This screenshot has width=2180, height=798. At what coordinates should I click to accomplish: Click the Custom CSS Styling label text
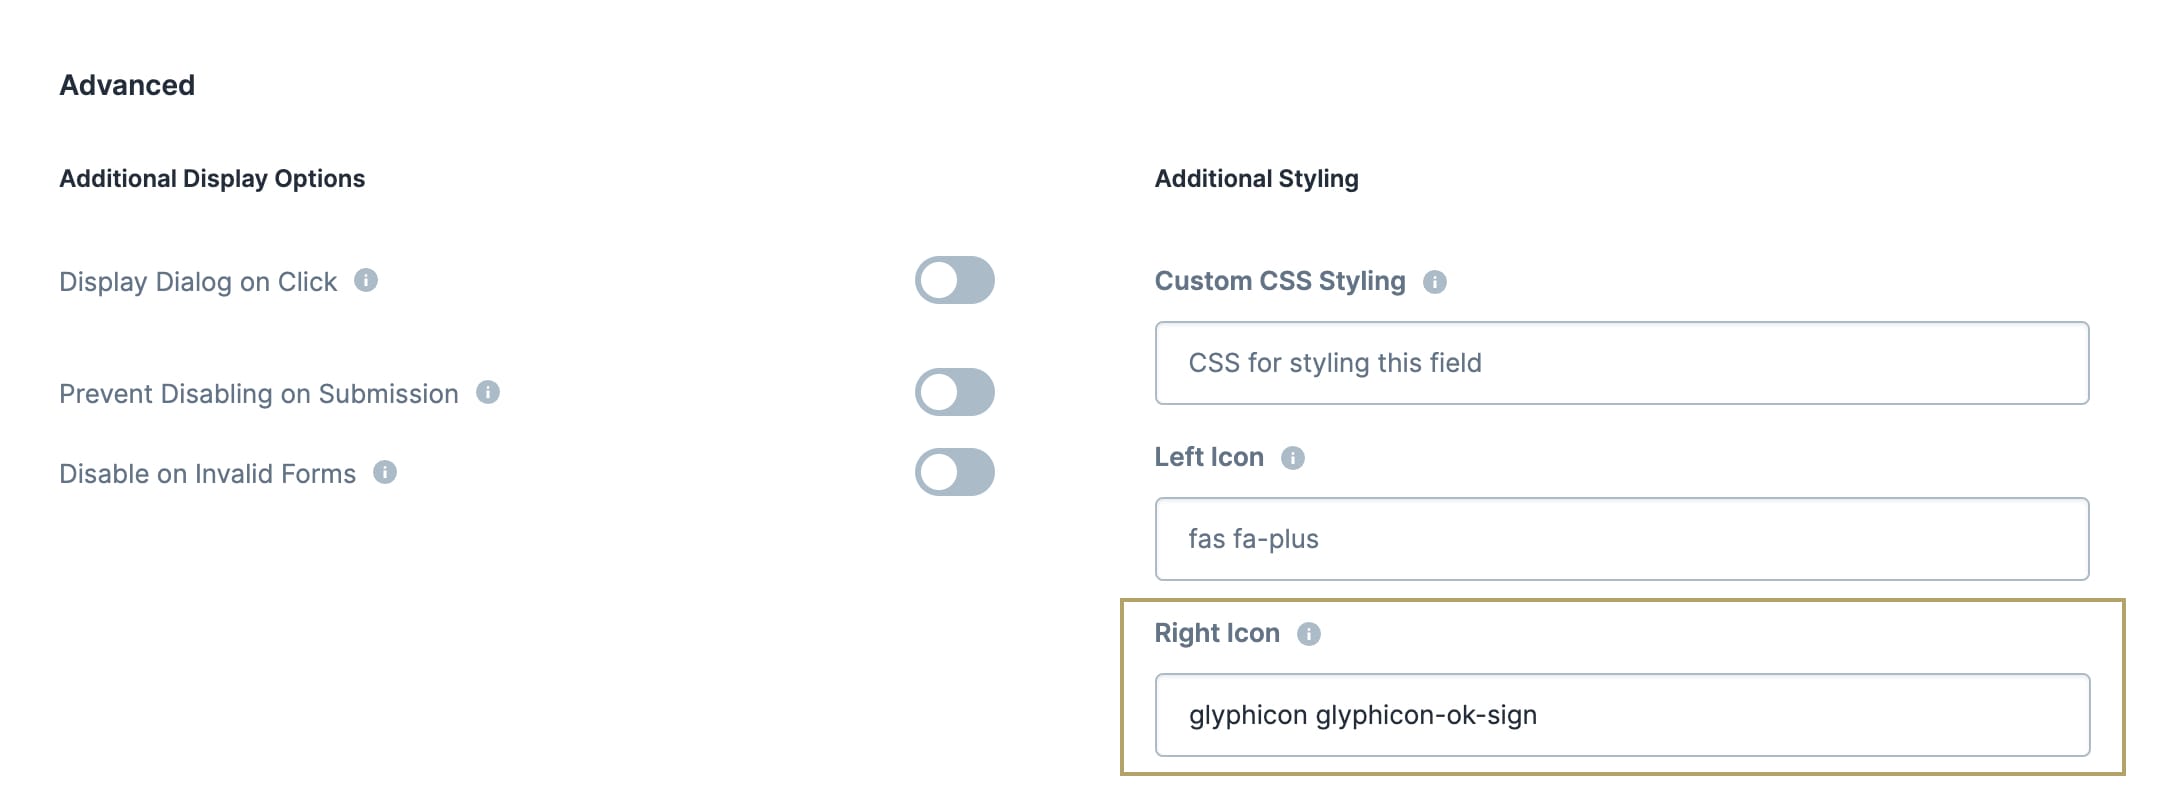(x=1280, y=281)
